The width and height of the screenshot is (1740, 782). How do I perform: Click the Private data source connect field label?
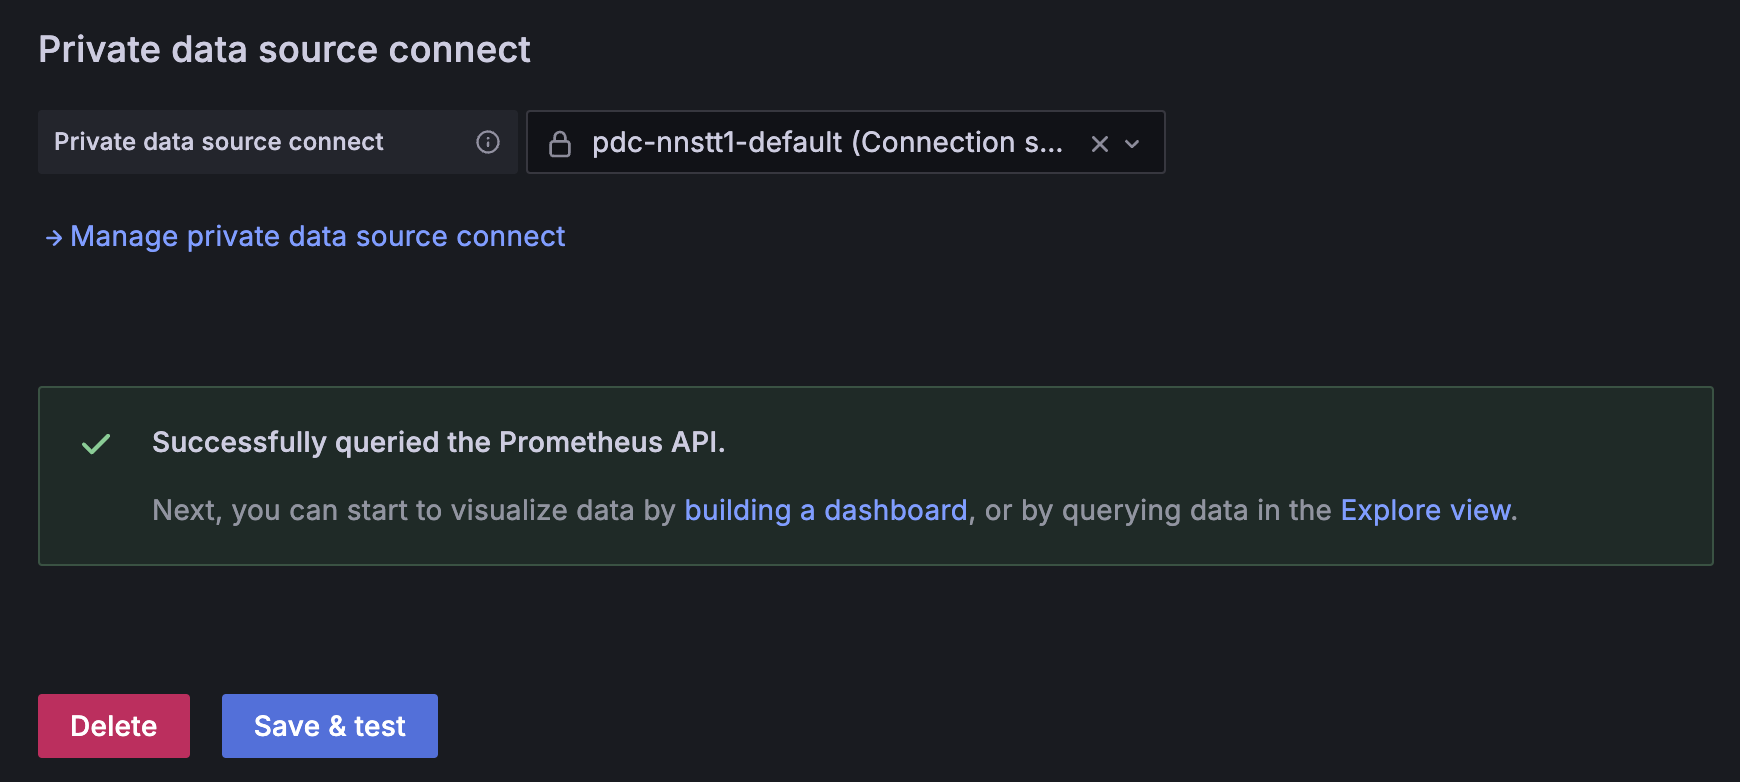(219, 142)
